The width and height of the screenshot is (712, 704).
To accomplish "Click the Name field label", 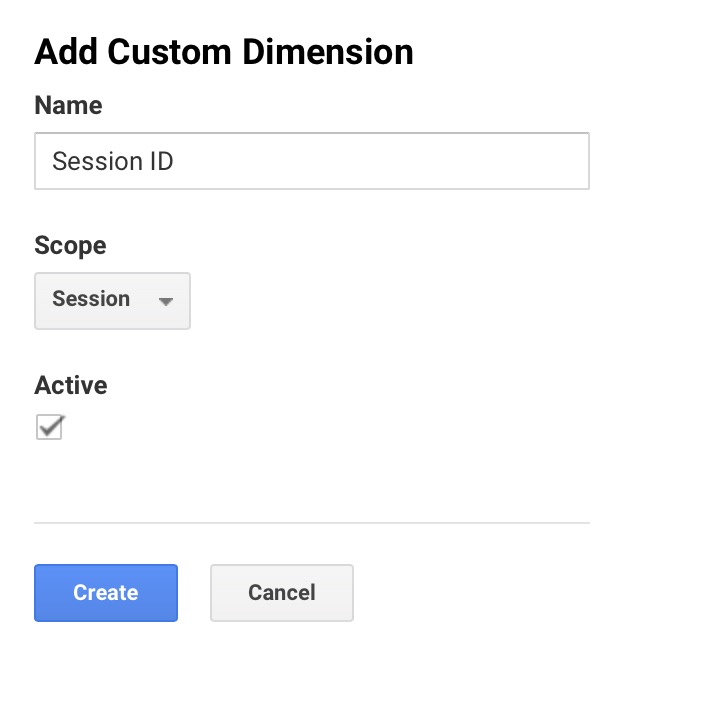I will coord(69,105).
